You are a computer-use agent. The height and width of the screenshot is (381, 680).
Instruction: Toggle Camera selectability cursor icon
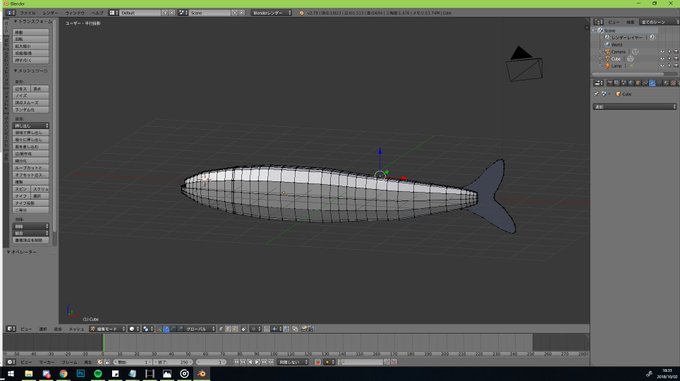pyautogui.click(x=669, y=52)
